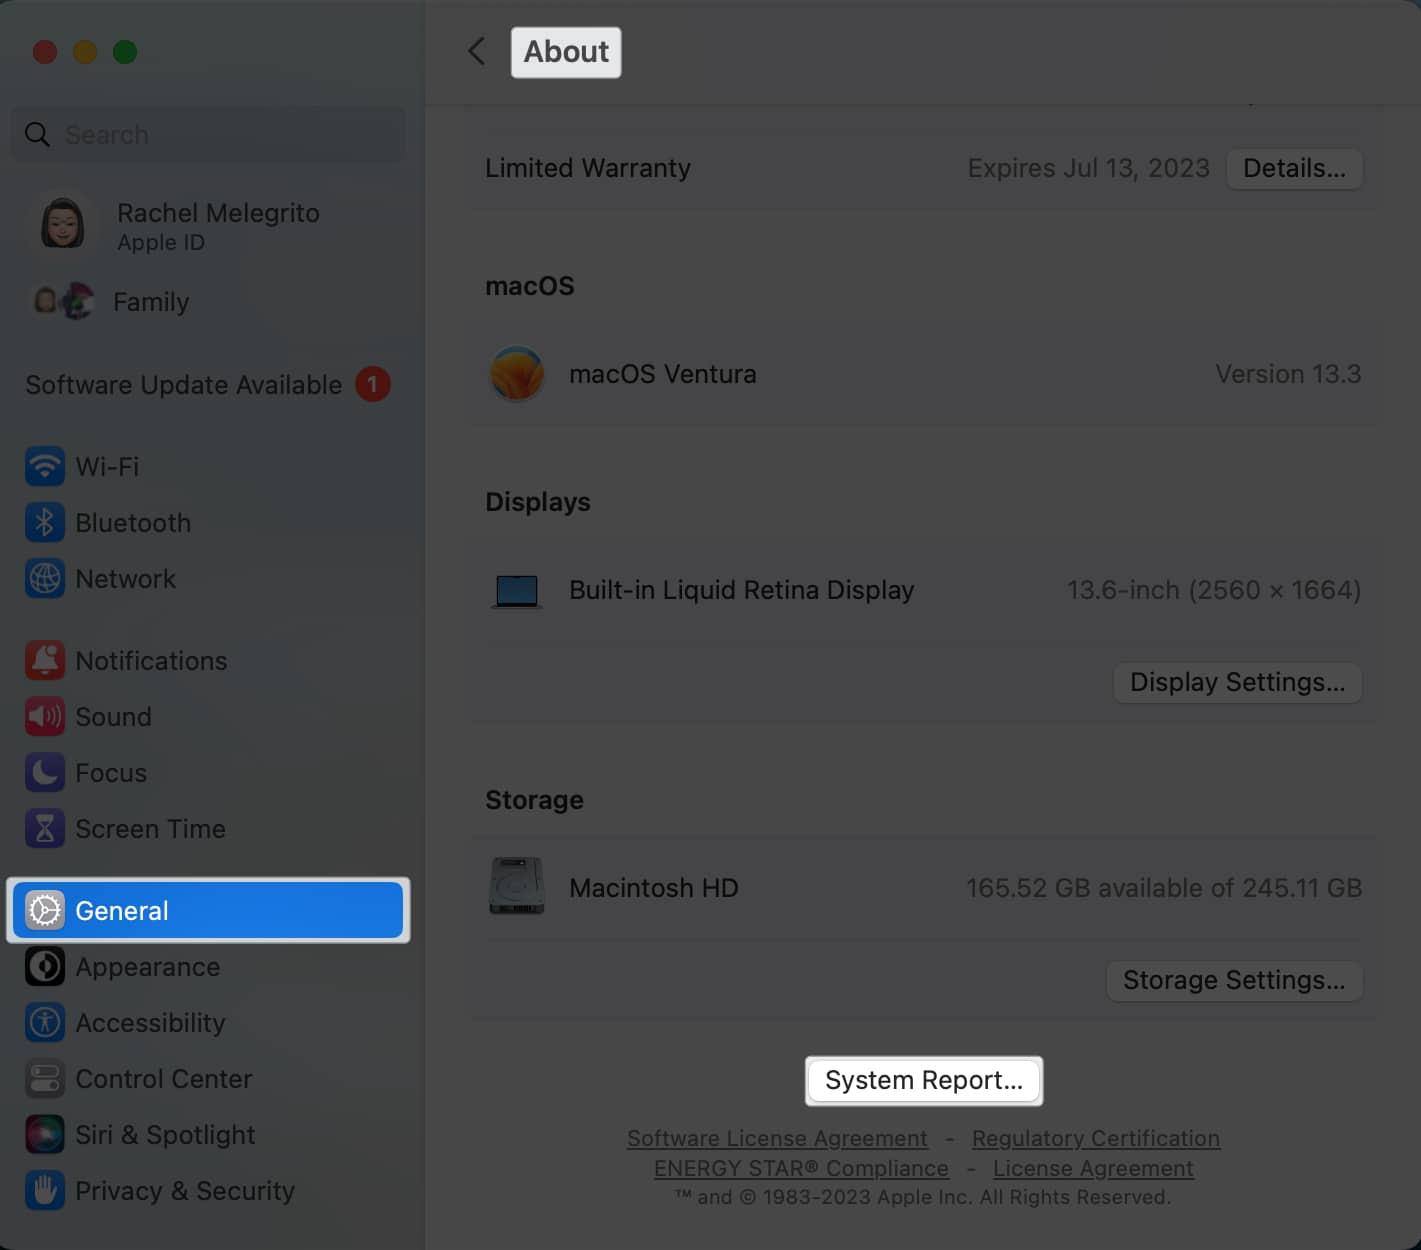This screenshot has height=1250, width=1421.
Task: Open warranty Details button
Action: coord(1294,168)
